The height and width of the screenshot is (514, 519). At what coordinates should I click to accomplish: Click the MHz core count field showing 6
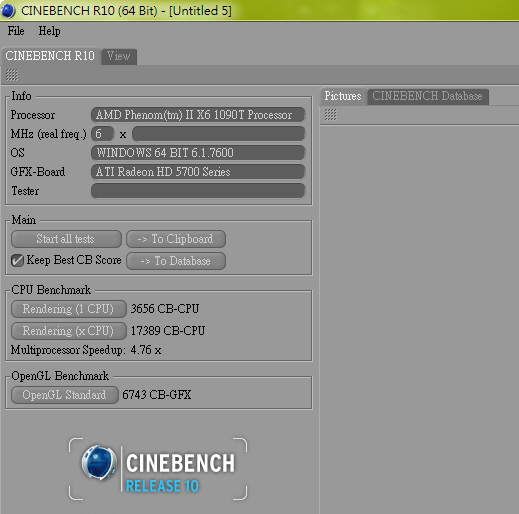[102, 134]
